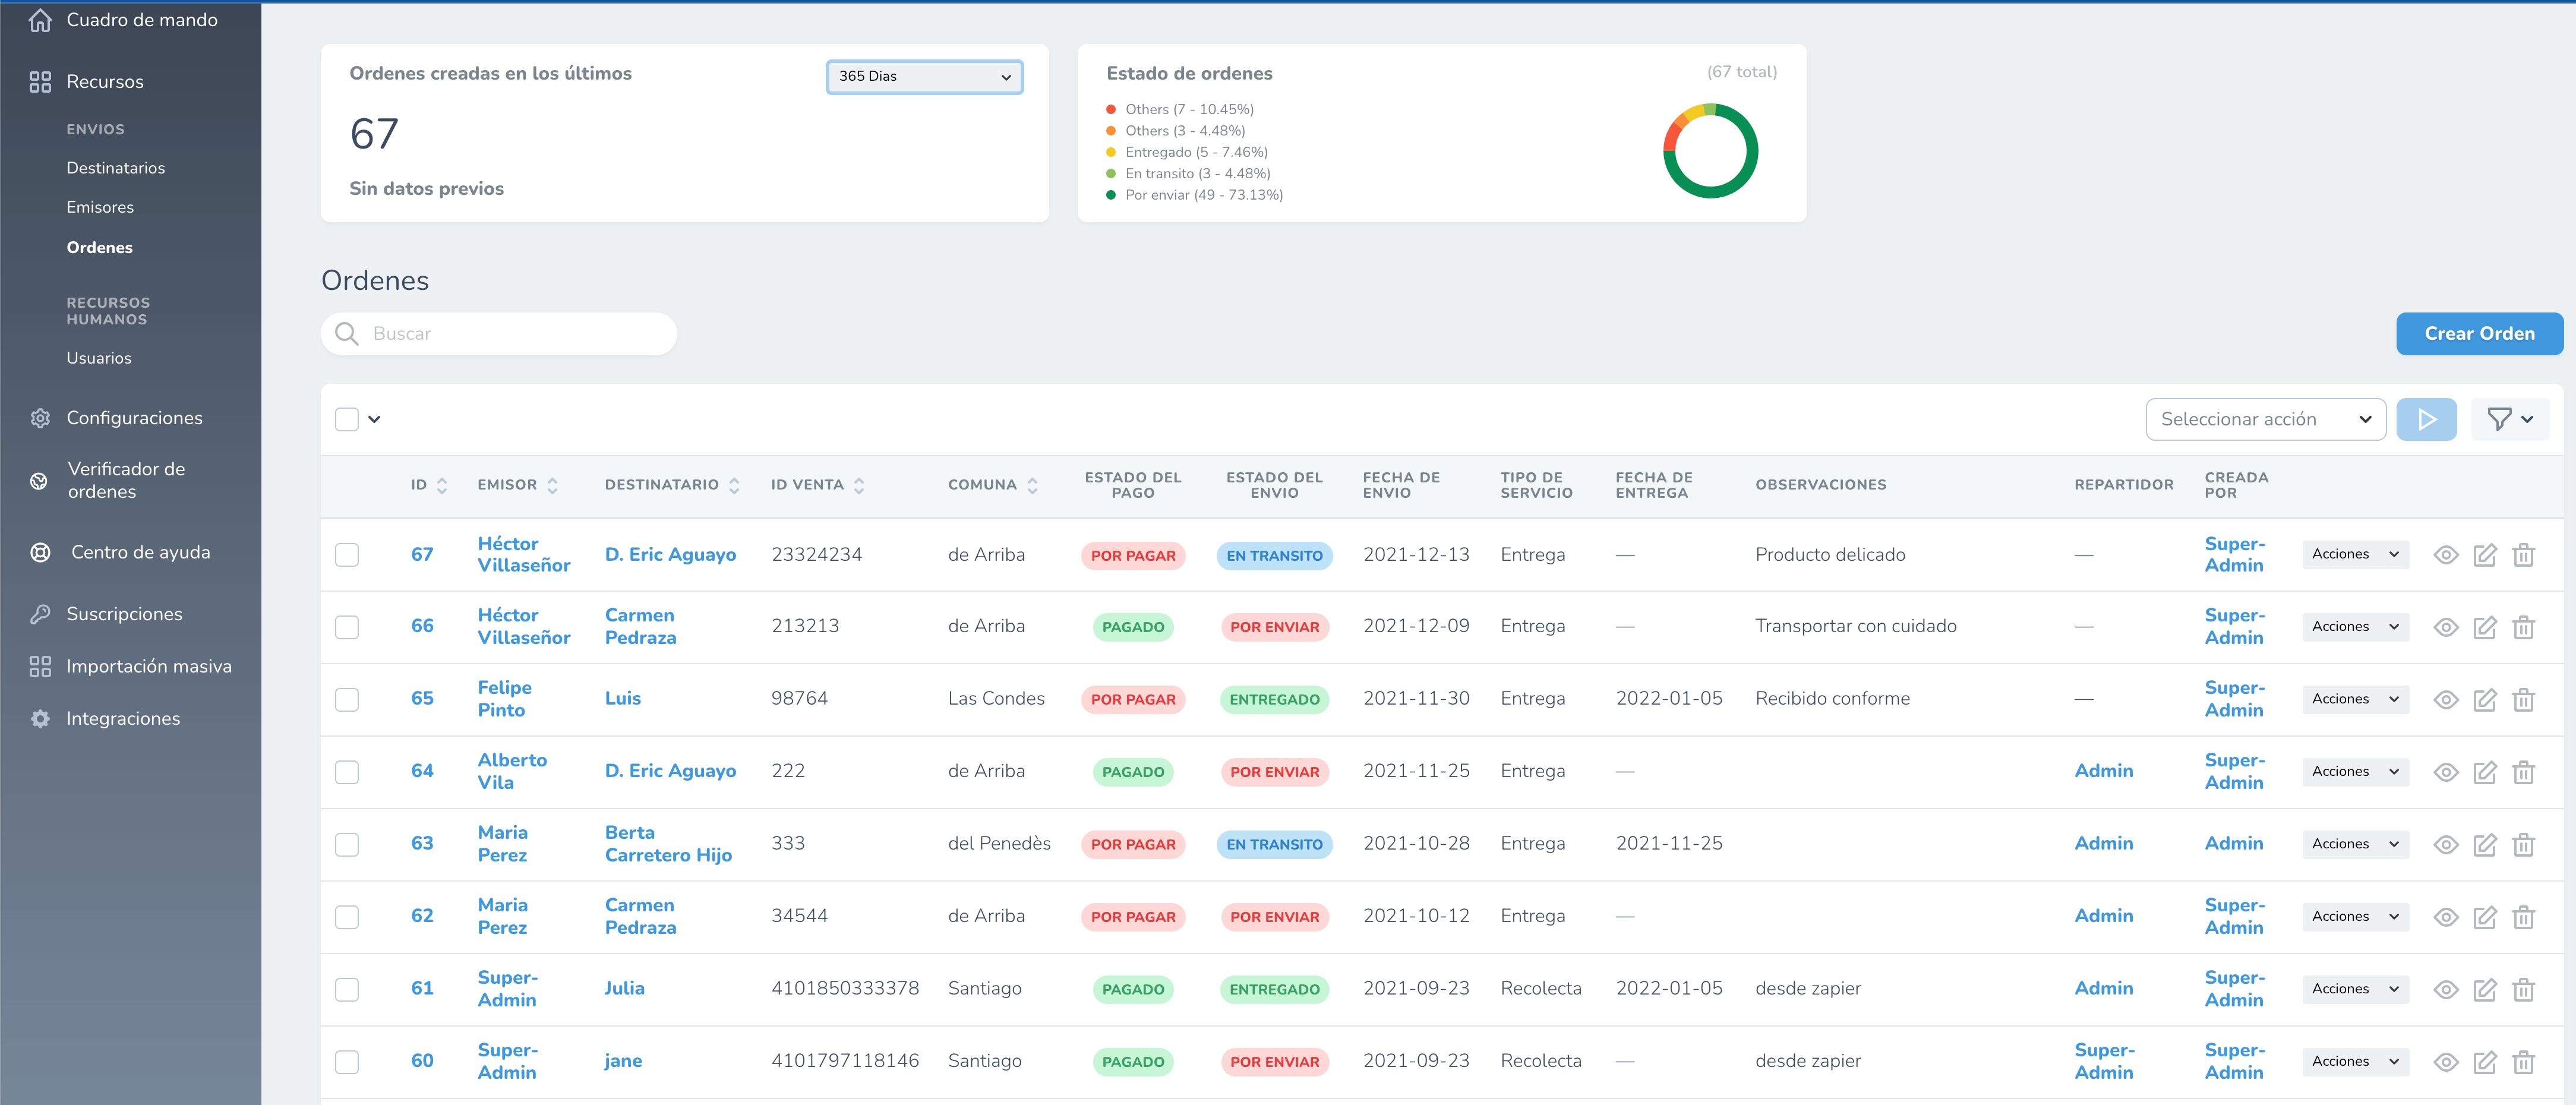Toggle the select-all checkbox in table header
The image size is (2576, 1105).
[x=347, y=419]
